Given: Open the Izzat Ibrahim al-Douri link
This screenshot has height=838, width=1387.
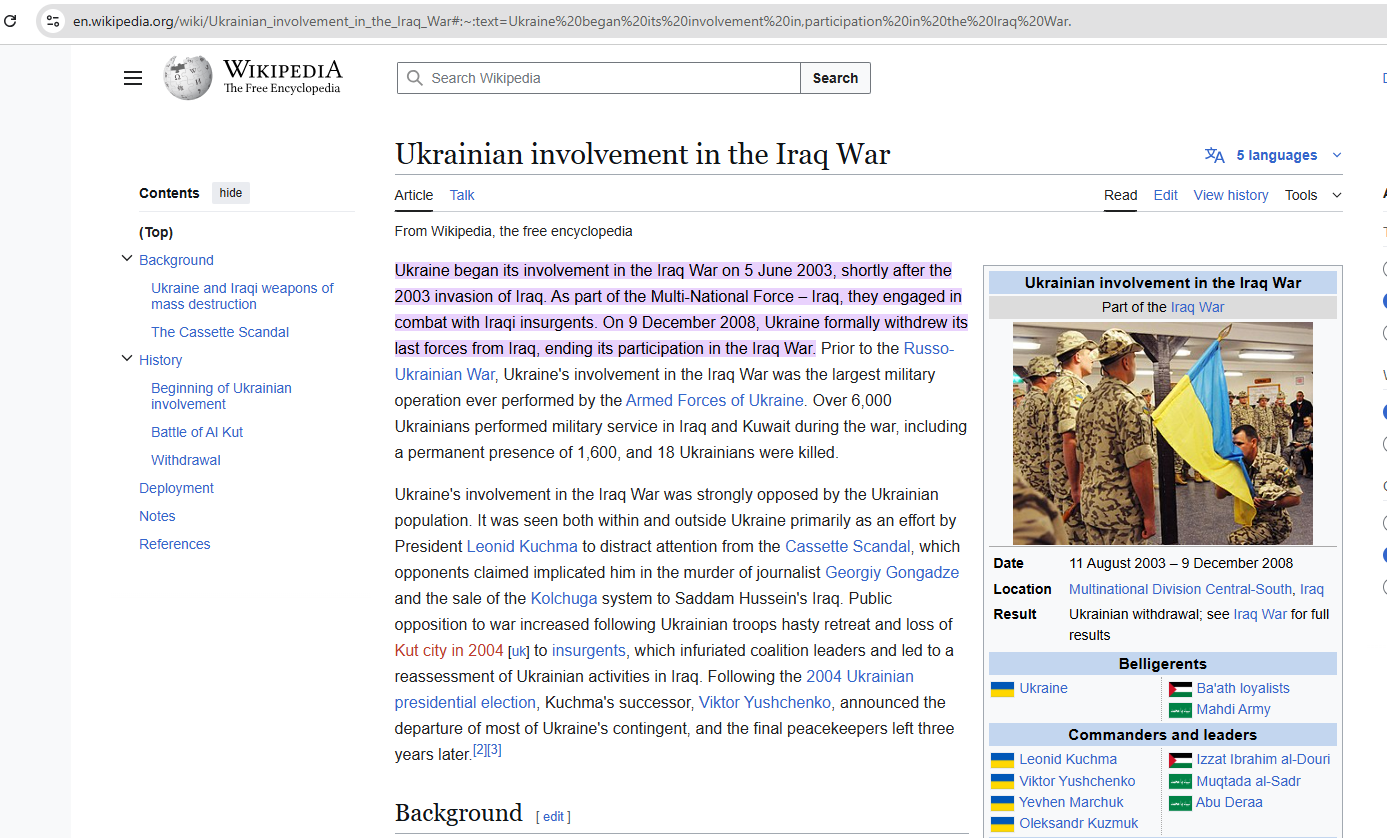Looking at the screenshot, I should (1263, 759).
